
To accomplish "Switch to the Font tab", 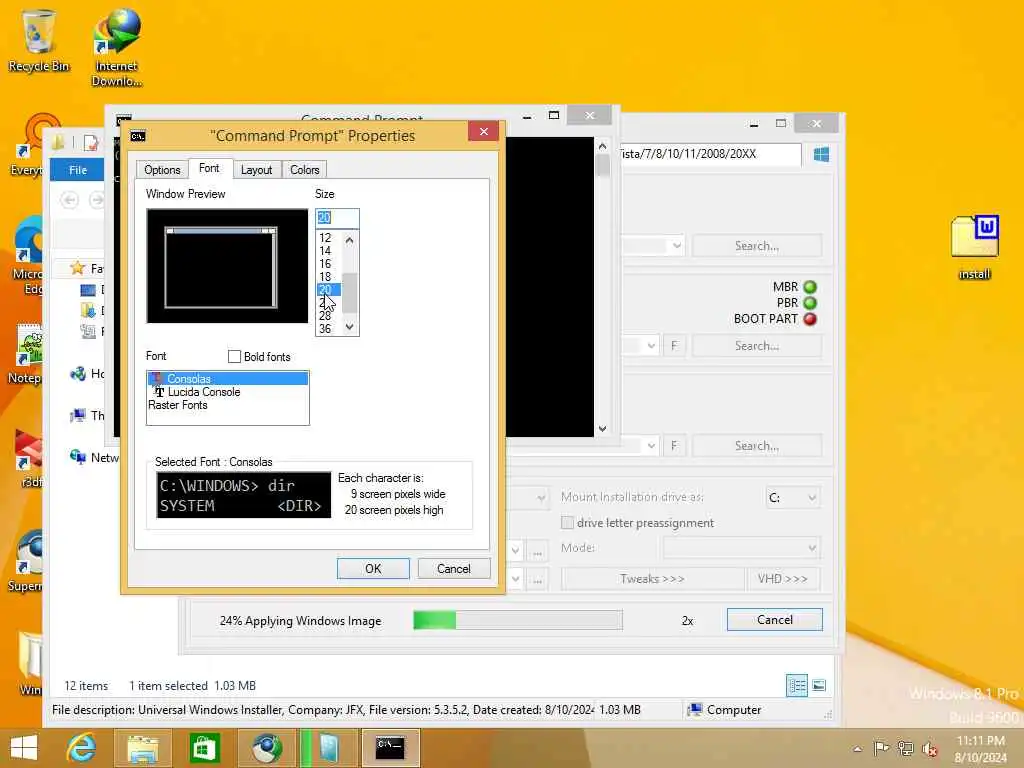I will point(209,168).
